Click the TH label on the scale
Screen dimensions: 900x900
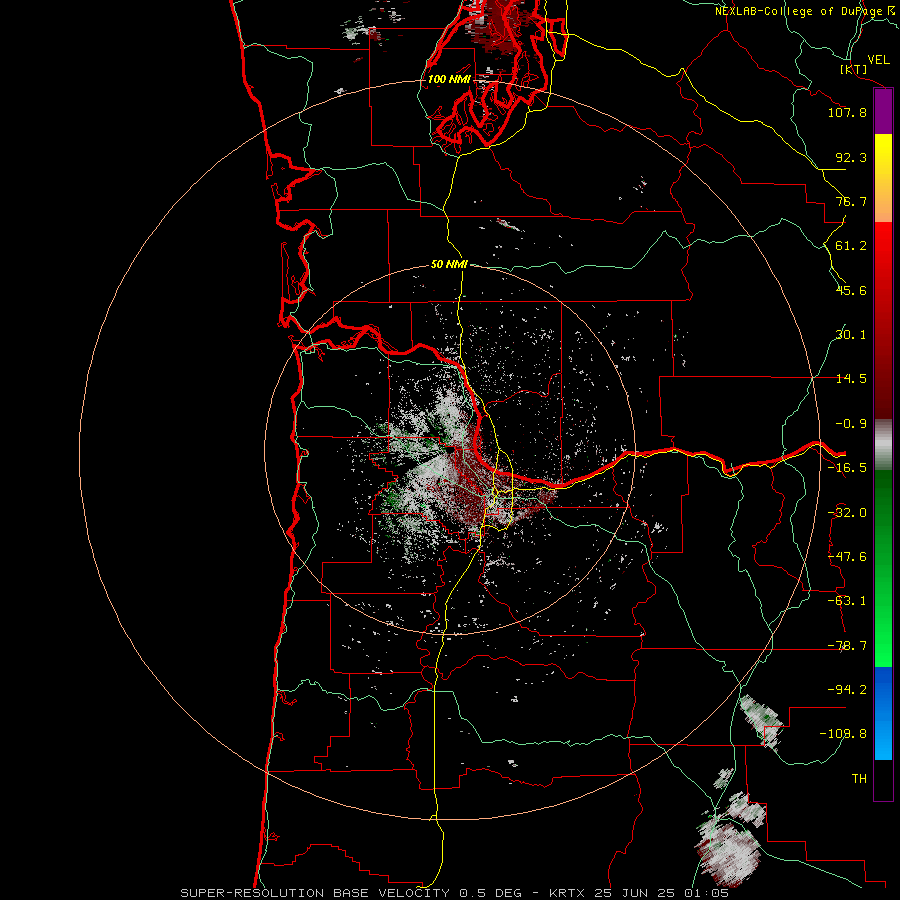coord(859,778)
